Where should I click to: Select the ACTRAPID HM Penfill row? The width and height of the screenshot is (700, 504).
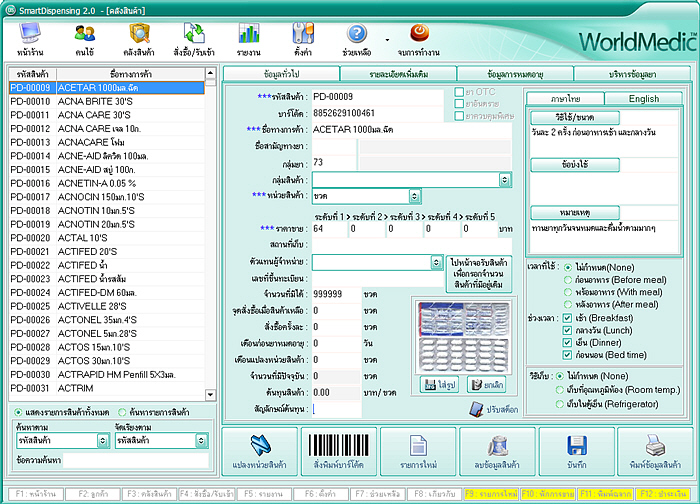click(x=107, y=374)
